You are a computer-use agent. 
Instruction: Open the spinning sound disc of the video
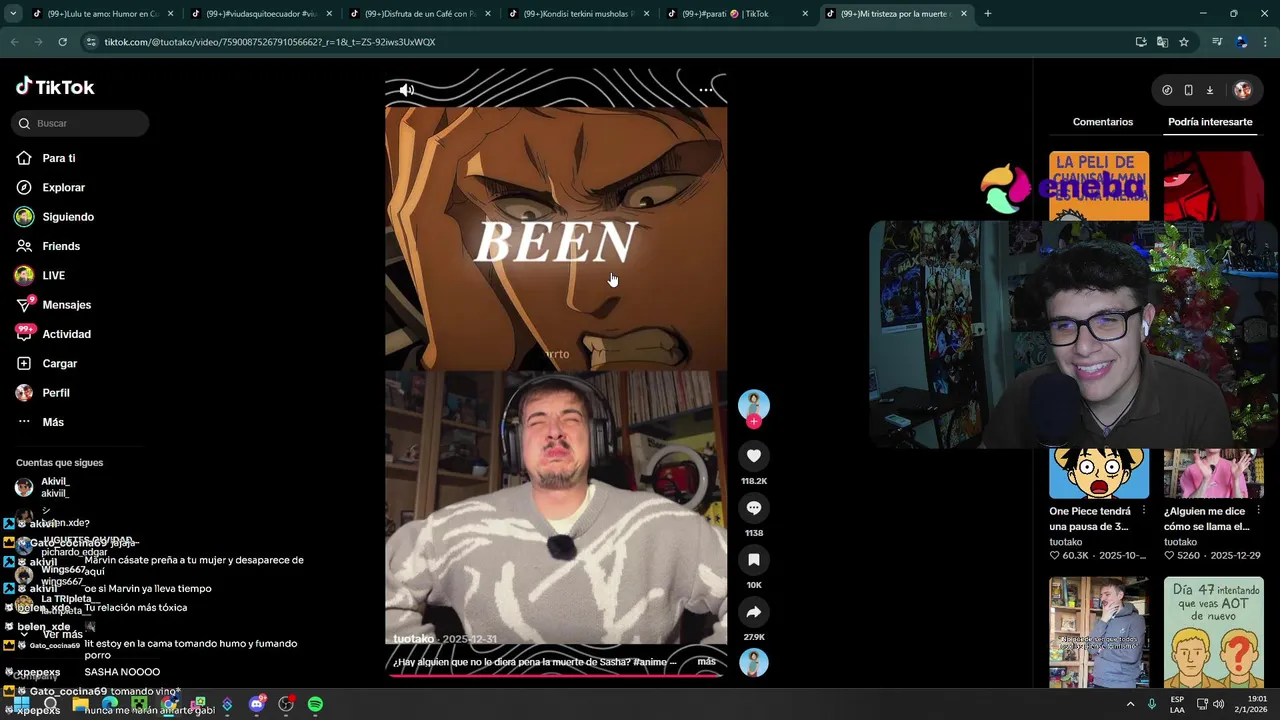754,662
